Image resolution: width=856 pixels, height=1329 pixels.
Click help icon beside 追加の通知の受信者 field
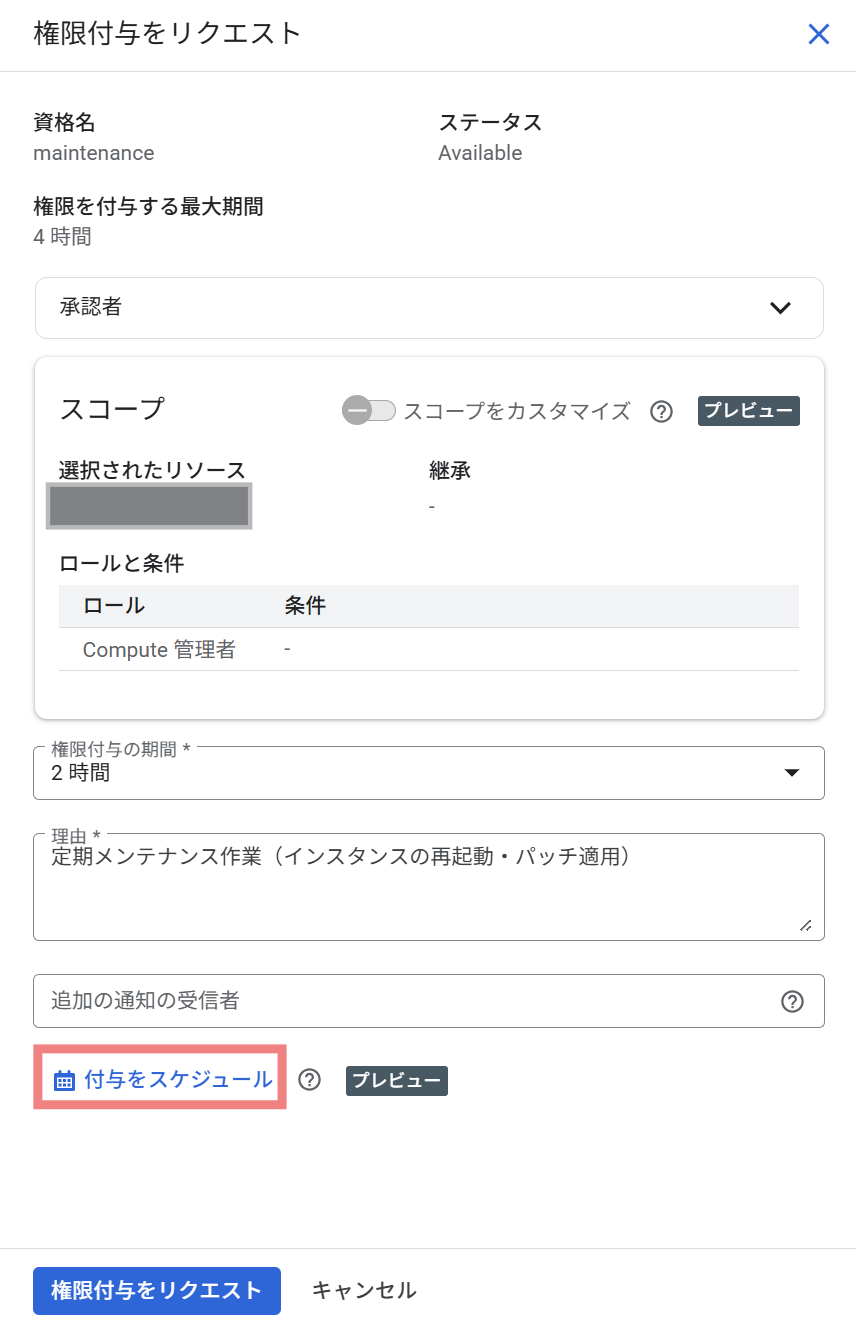click(792, 1000)
